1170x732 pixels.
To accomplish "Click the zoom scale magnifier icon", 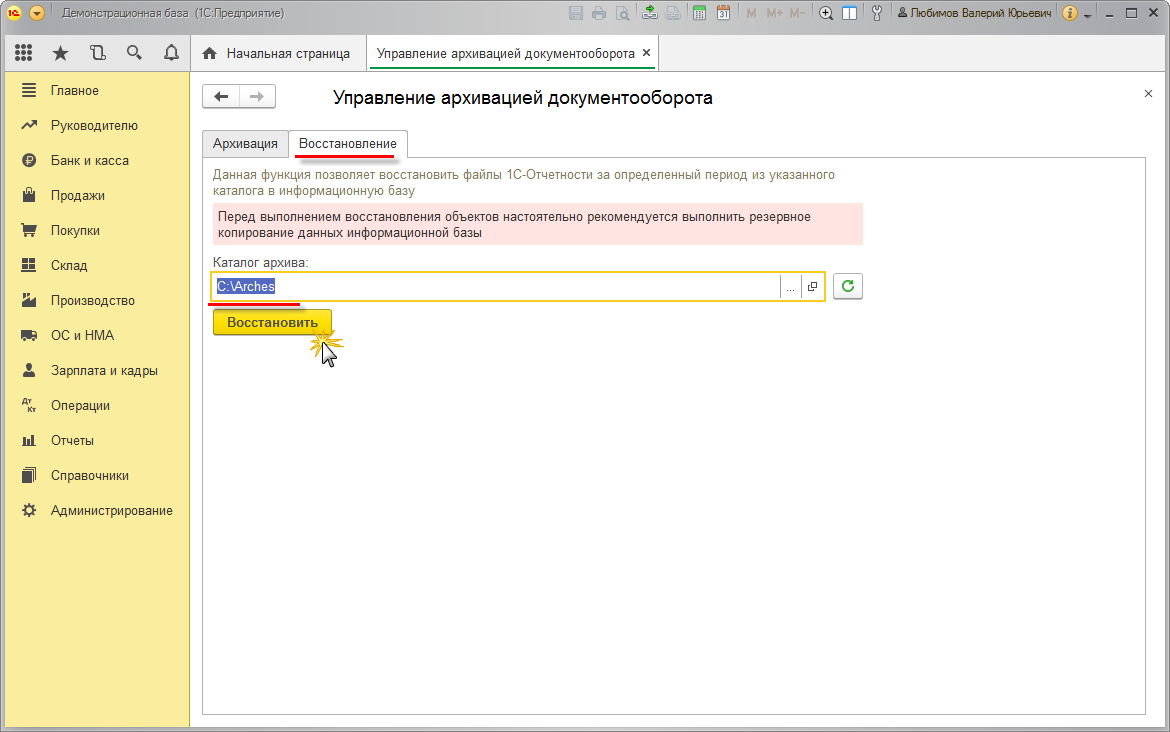I will [826, 13].
